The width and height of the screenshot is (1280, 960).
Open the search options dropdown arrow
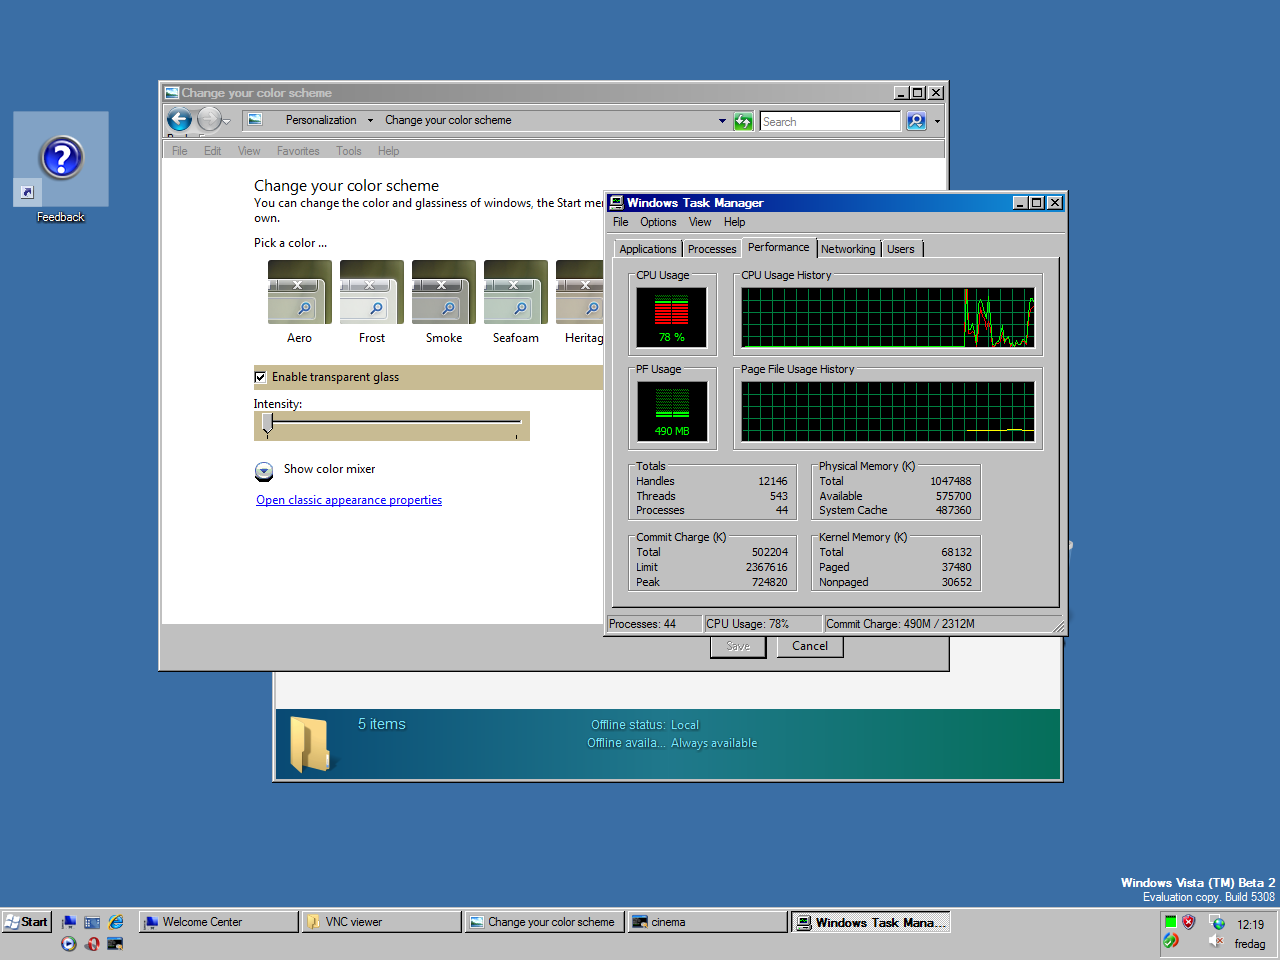pyautogui.click(x=937, y=121)
